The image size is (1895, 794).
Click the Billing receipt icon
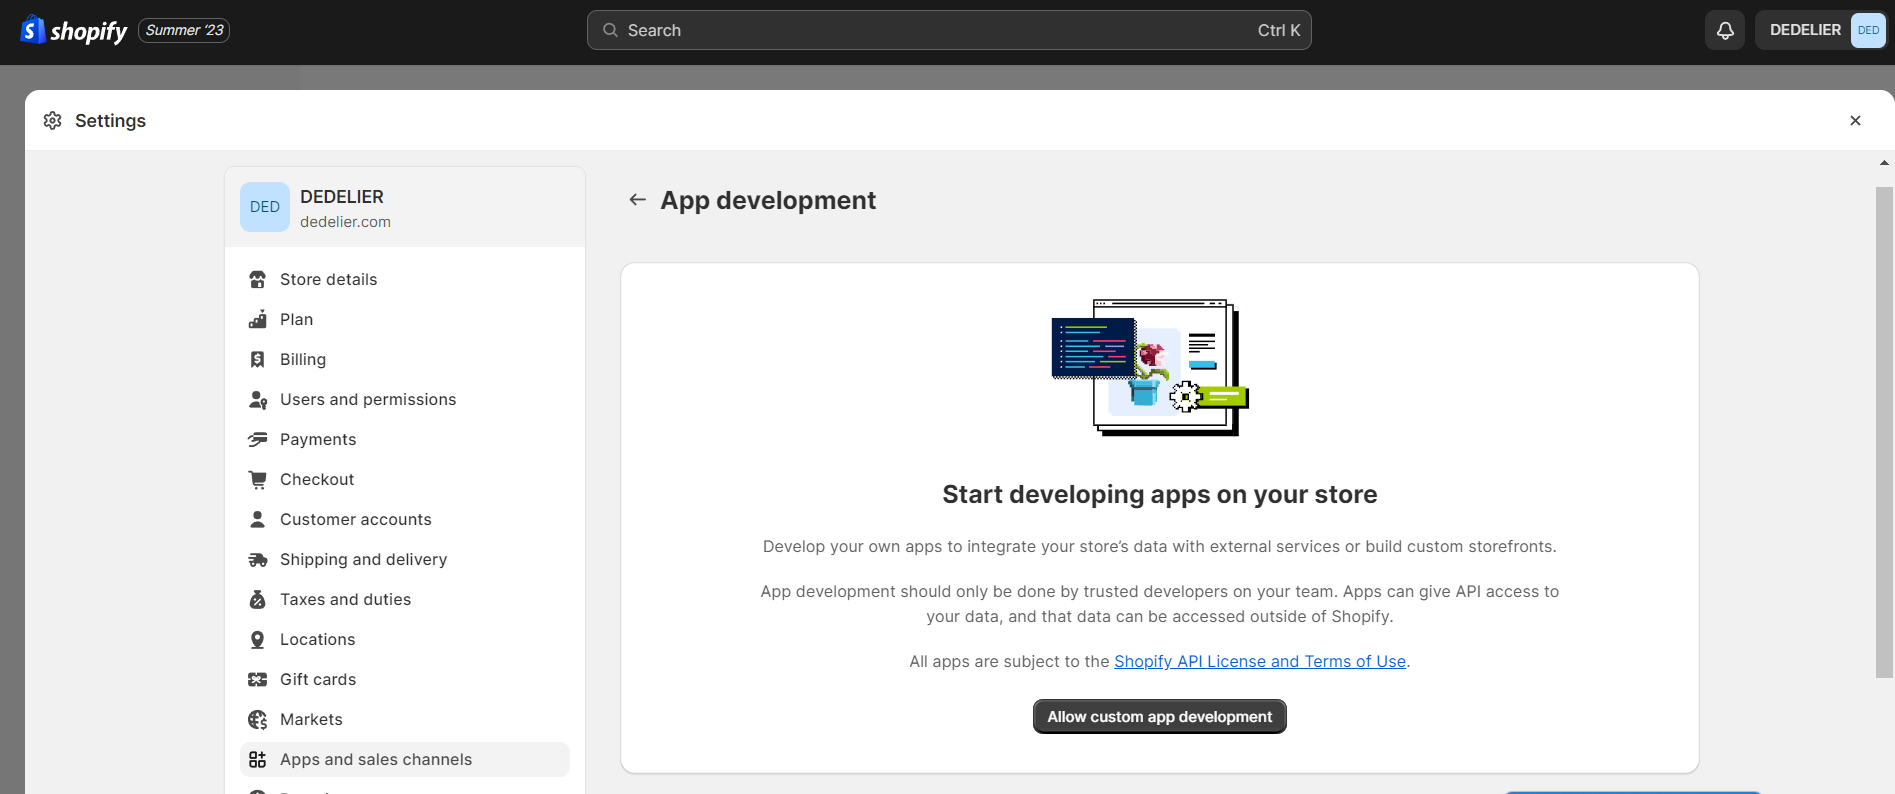coord(258,359)
